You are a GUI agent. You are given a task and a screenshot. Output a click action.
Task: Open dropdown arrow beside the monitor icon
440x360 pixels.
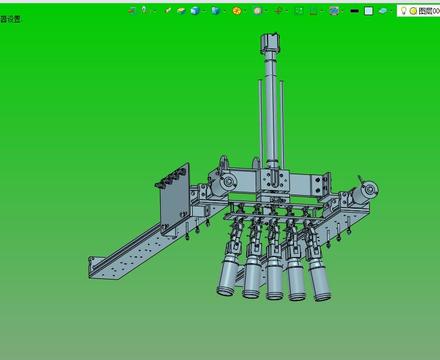[342, 11]
